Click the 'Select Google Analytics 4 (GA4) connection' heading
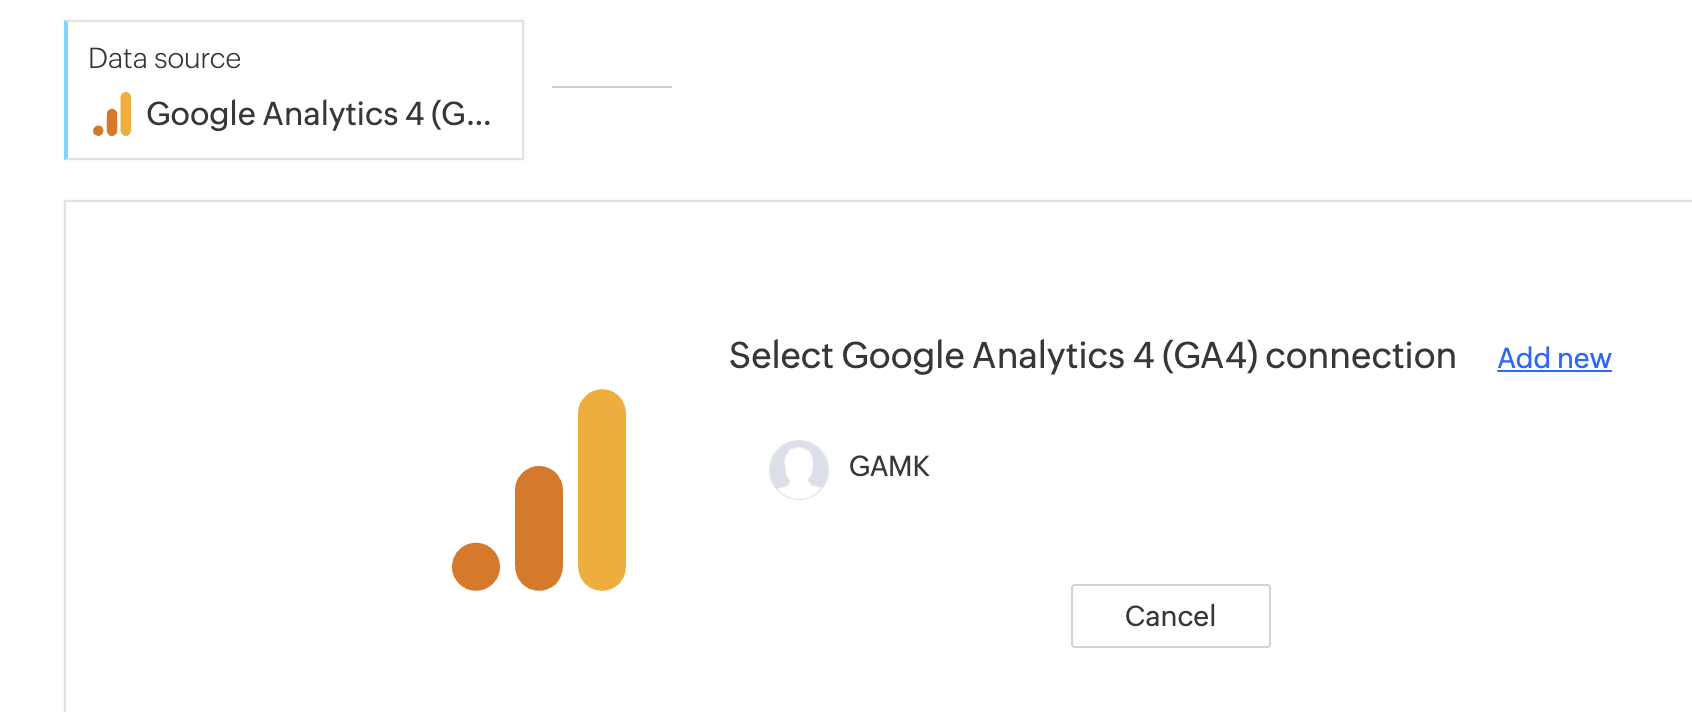The image size is (1692, 712). pyautogui.click(x=1091, y=356)
